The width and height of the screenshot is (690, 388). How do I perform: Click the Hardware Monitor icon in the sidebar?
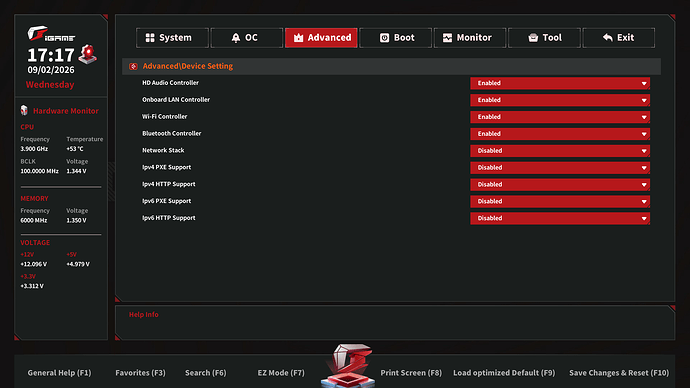click(24, 110)
